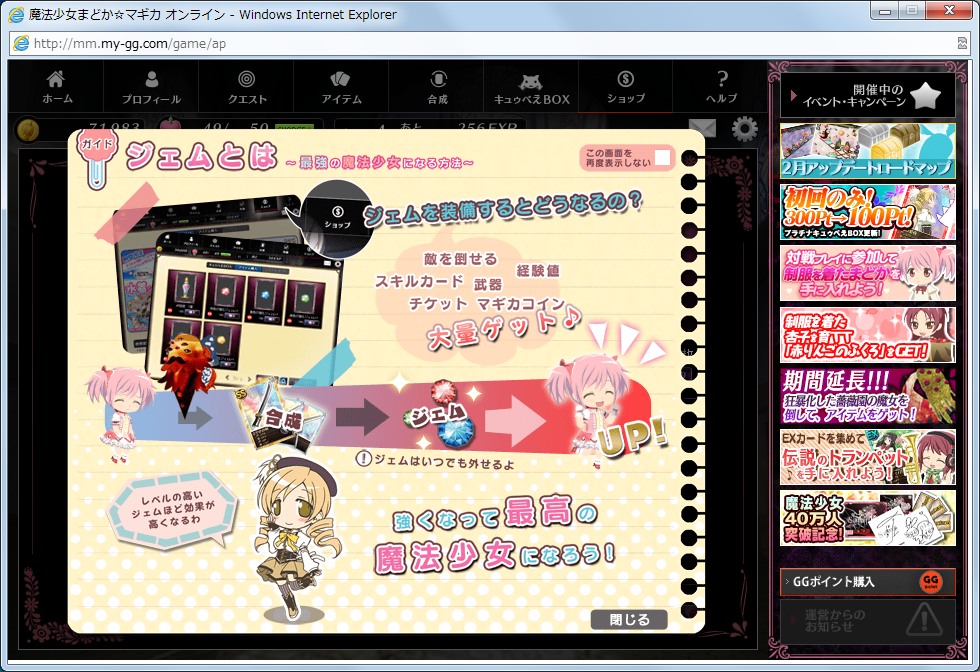The height and width of the screenshot is (672, 980).
Task: Open the 2月アップデートロードマップ banner
Action: (x=867, y=151)
